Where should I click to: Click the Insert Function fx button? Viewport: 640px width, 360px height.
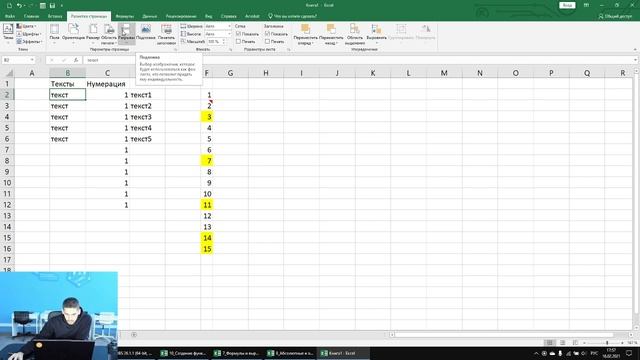[x=76, y=60]
